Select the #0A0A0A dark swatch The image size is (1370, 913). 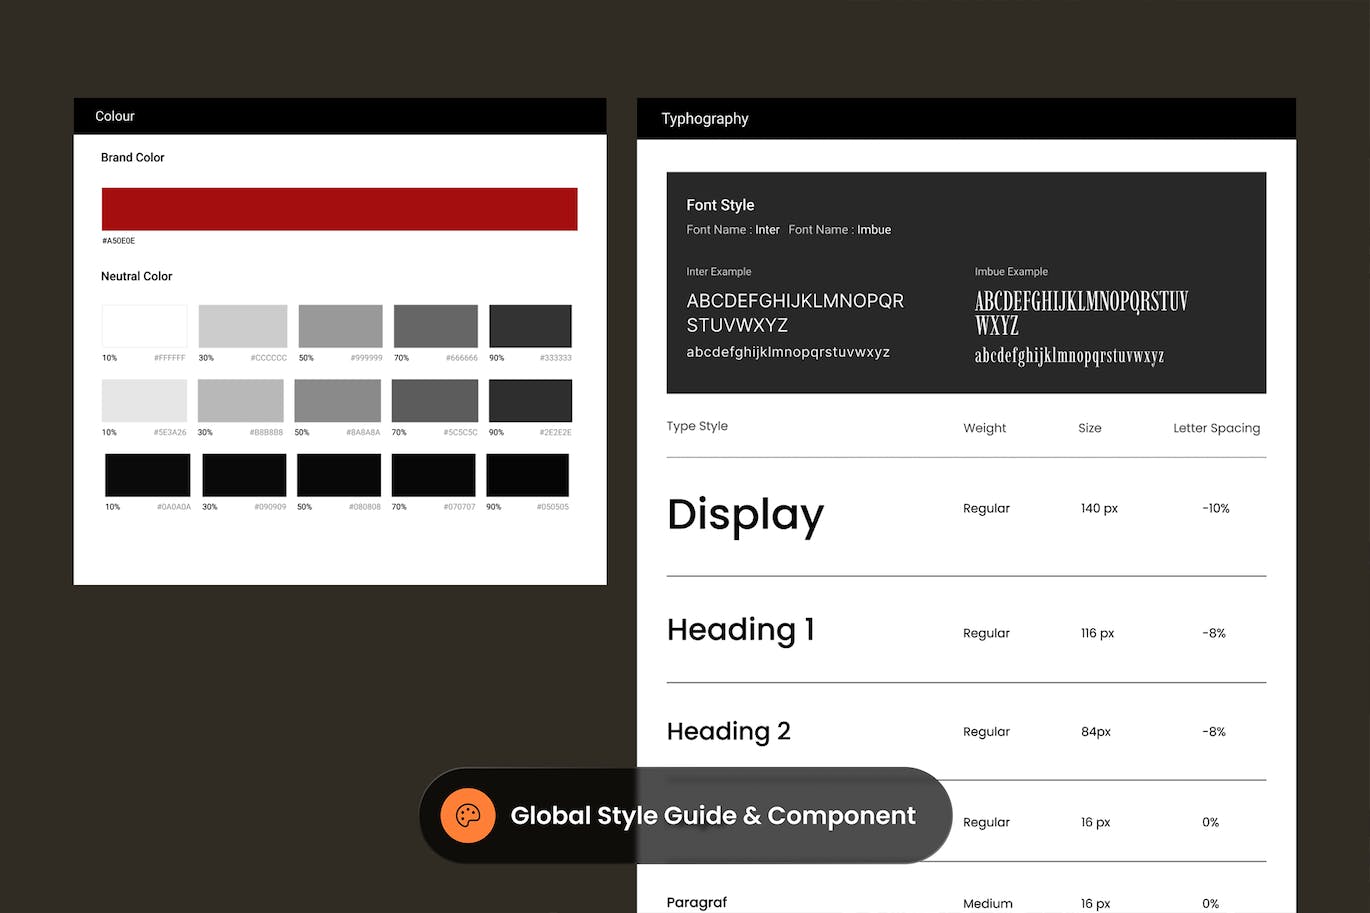tap(148, 475)
